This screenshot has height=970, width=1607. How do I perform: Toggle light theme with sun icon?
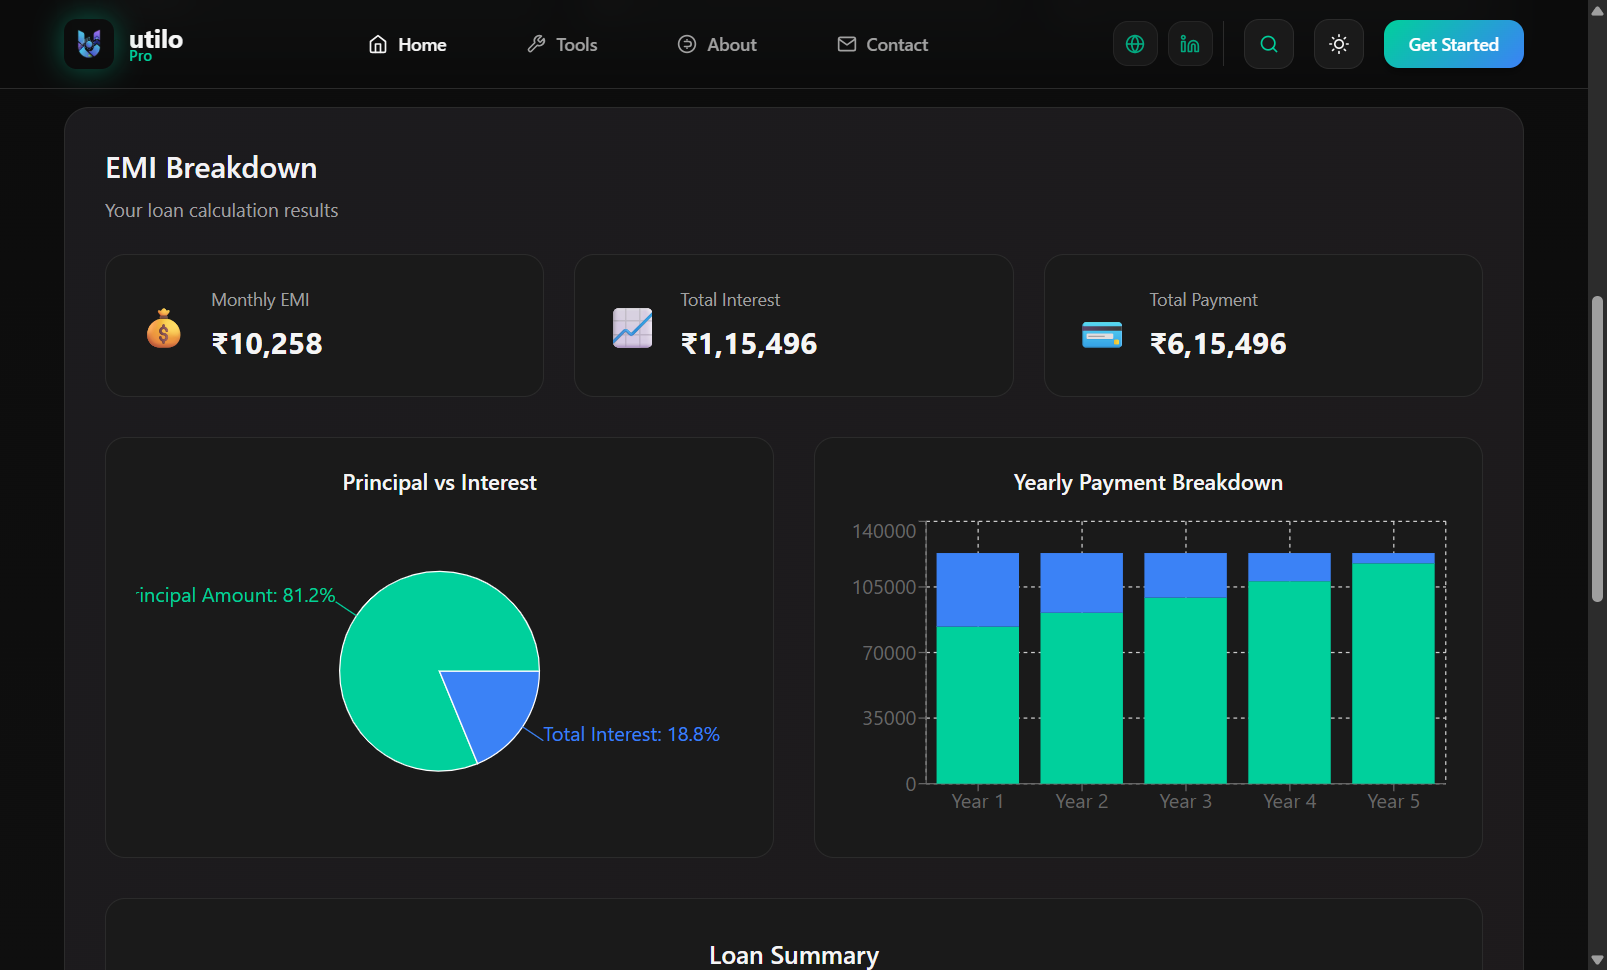click(1338, 44)
